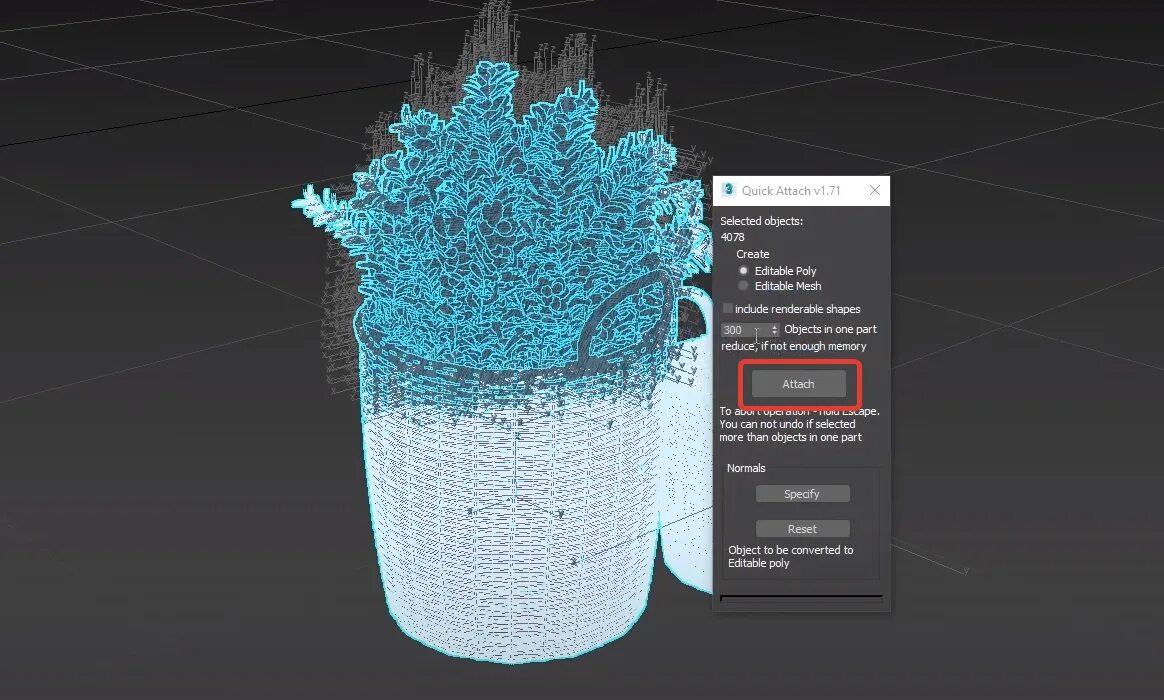Click the Quick Attach v1.71 title text
Viewport: 1164px width, 700px height.
pos(791,191)
